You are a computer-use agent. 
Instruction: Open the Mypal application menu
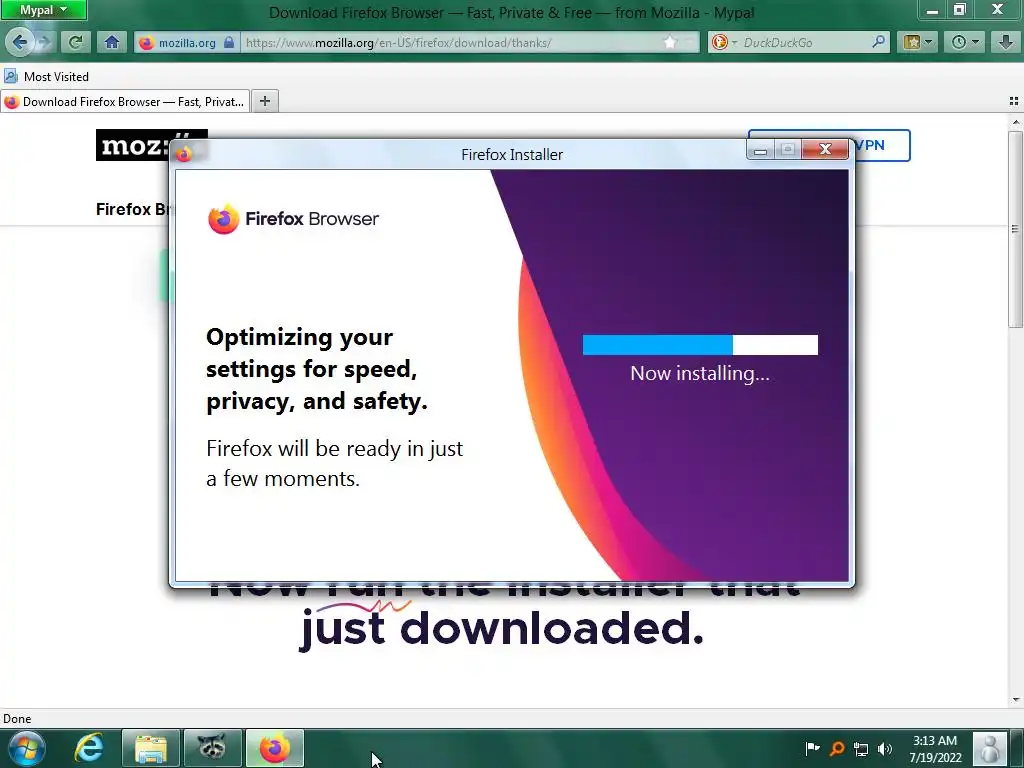[x=43, y=10]
